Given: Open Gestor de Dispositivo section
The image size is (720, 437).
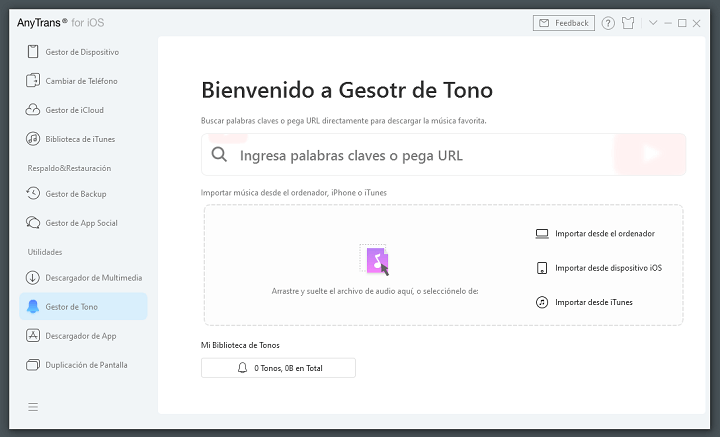Looking at the screenshot, I should pyautogui.click(x=83, y=52).
